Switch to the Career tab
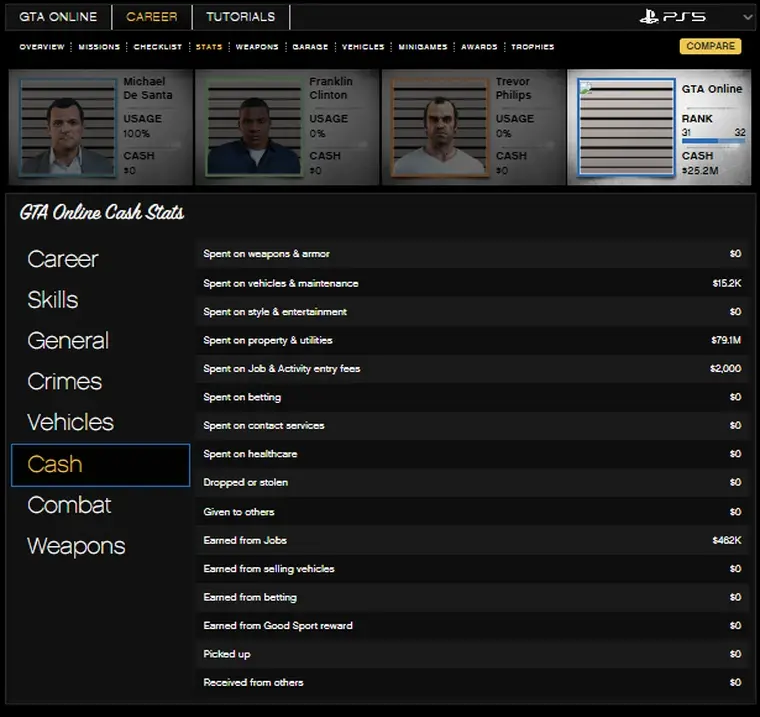 tap(152, 17)
